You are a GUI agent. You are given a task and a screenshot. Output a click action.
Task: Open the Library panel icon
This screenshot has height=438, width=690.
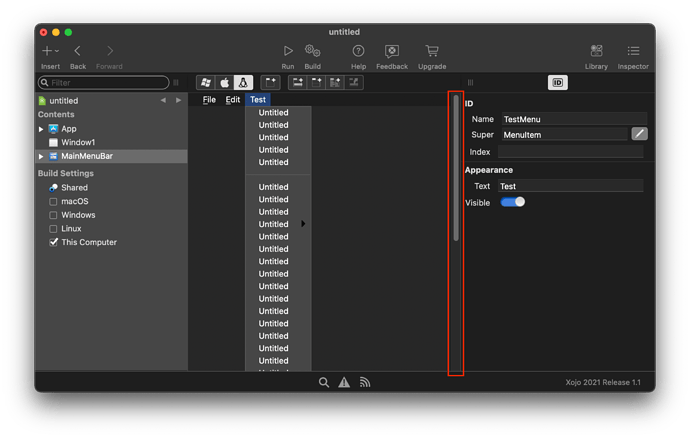[596, 51]
